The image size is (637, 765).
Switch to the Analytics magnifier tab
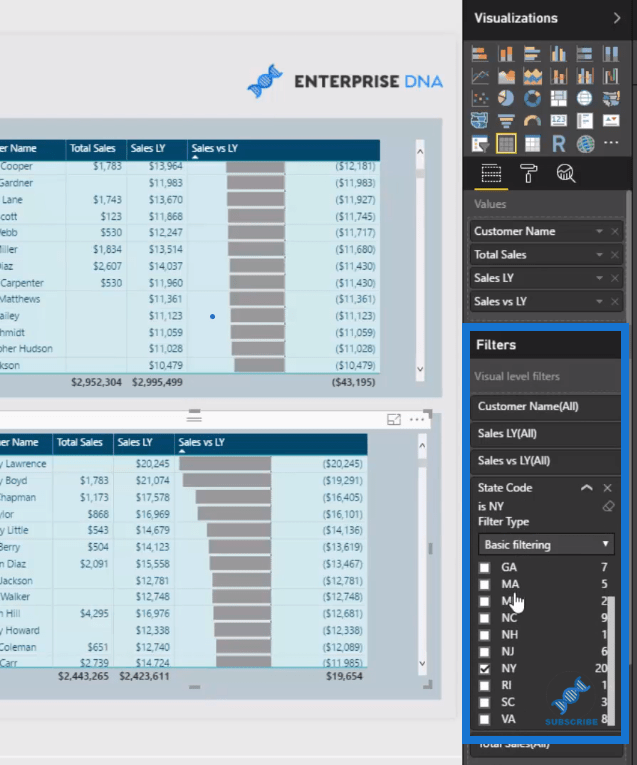click(566, 174)
